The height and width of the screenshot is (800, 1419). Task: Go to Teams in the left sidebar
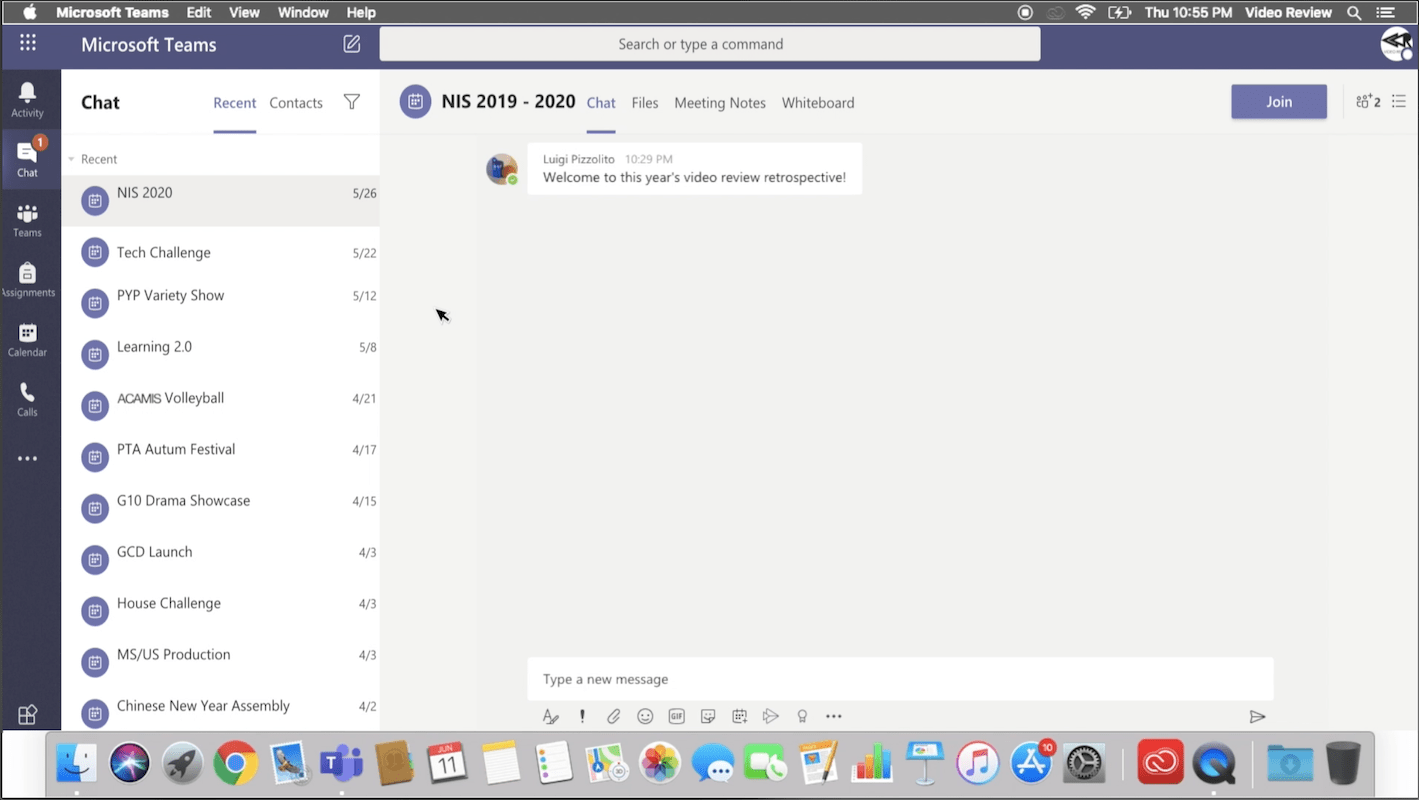27,220
